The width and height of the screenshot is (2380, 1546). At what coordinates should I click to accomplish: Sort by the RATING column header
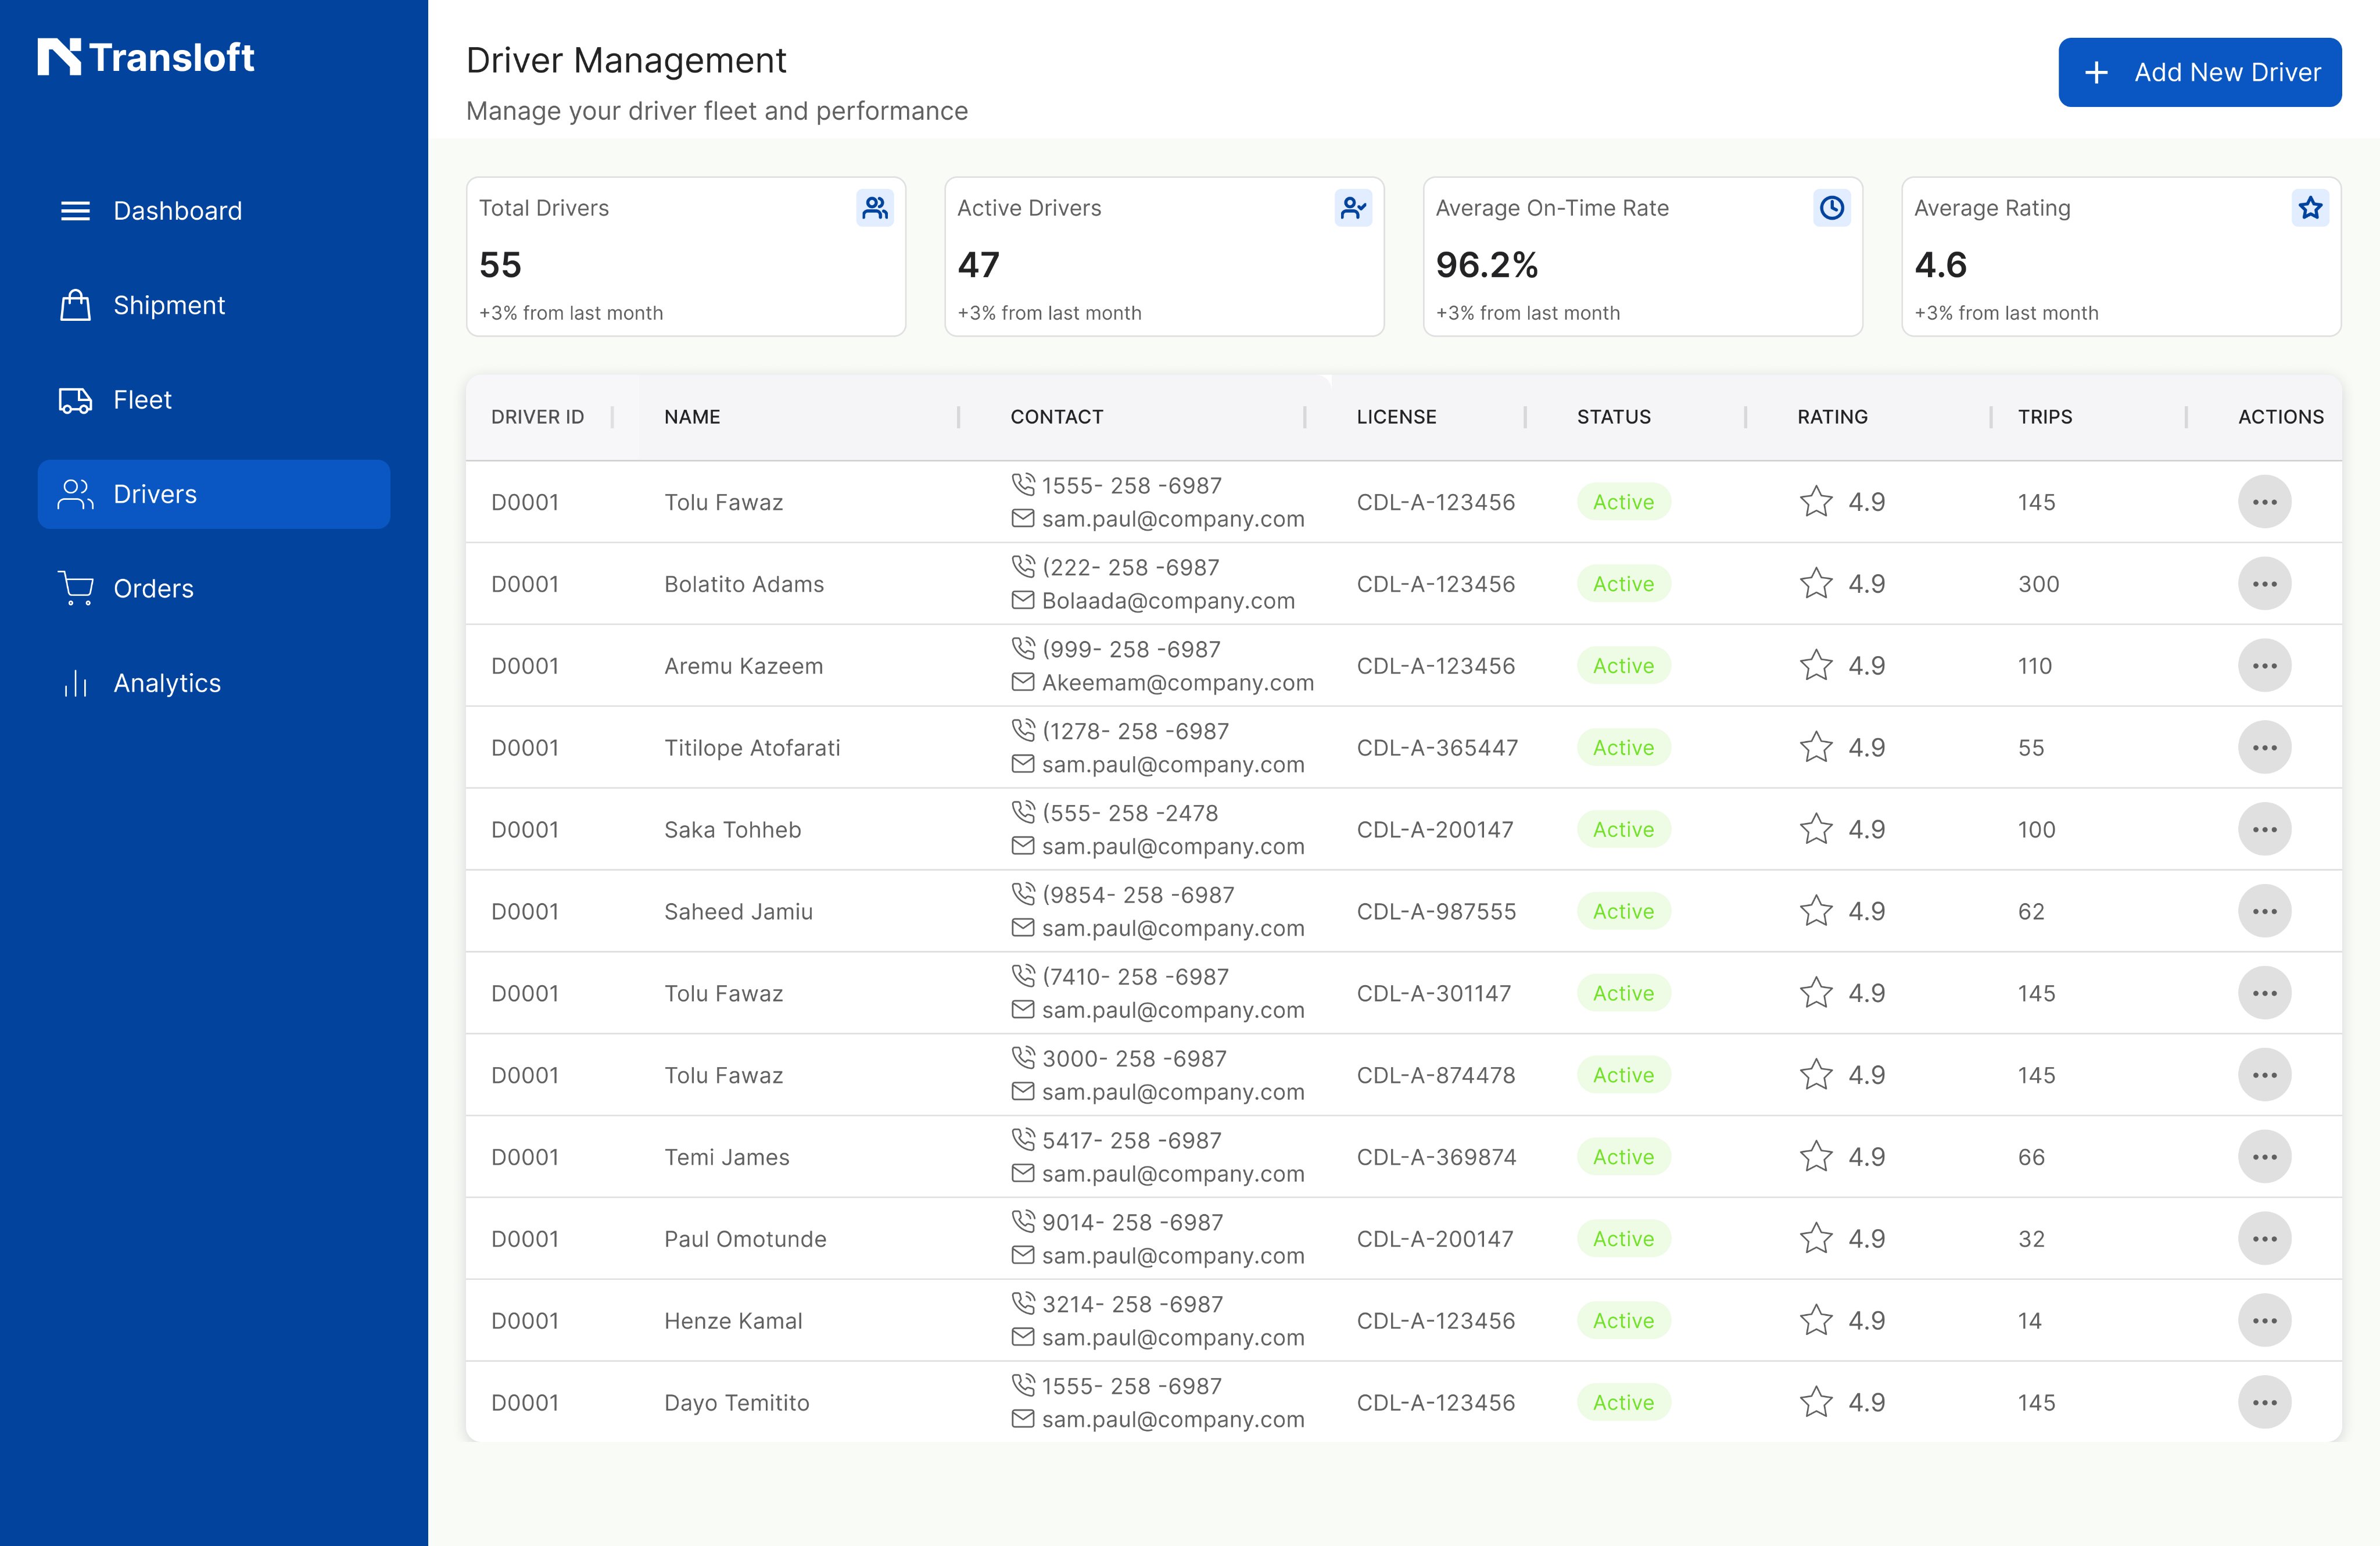tap(1832, 417)
